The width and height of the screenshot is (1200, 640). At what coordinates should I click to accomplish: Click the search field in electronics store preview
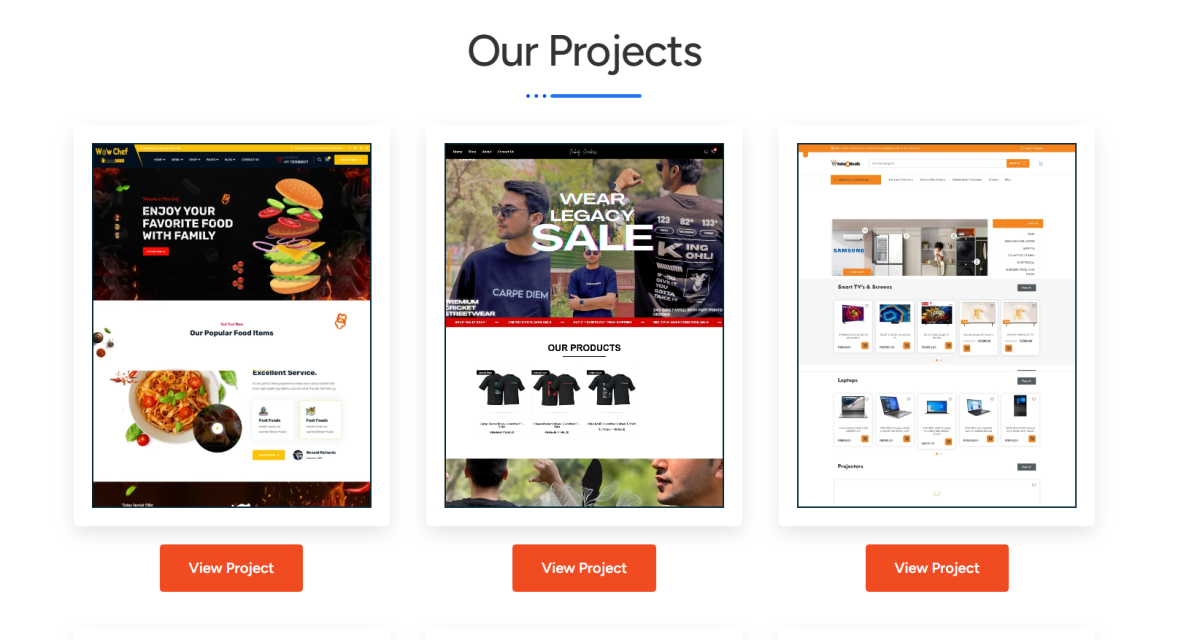point(937,163)
